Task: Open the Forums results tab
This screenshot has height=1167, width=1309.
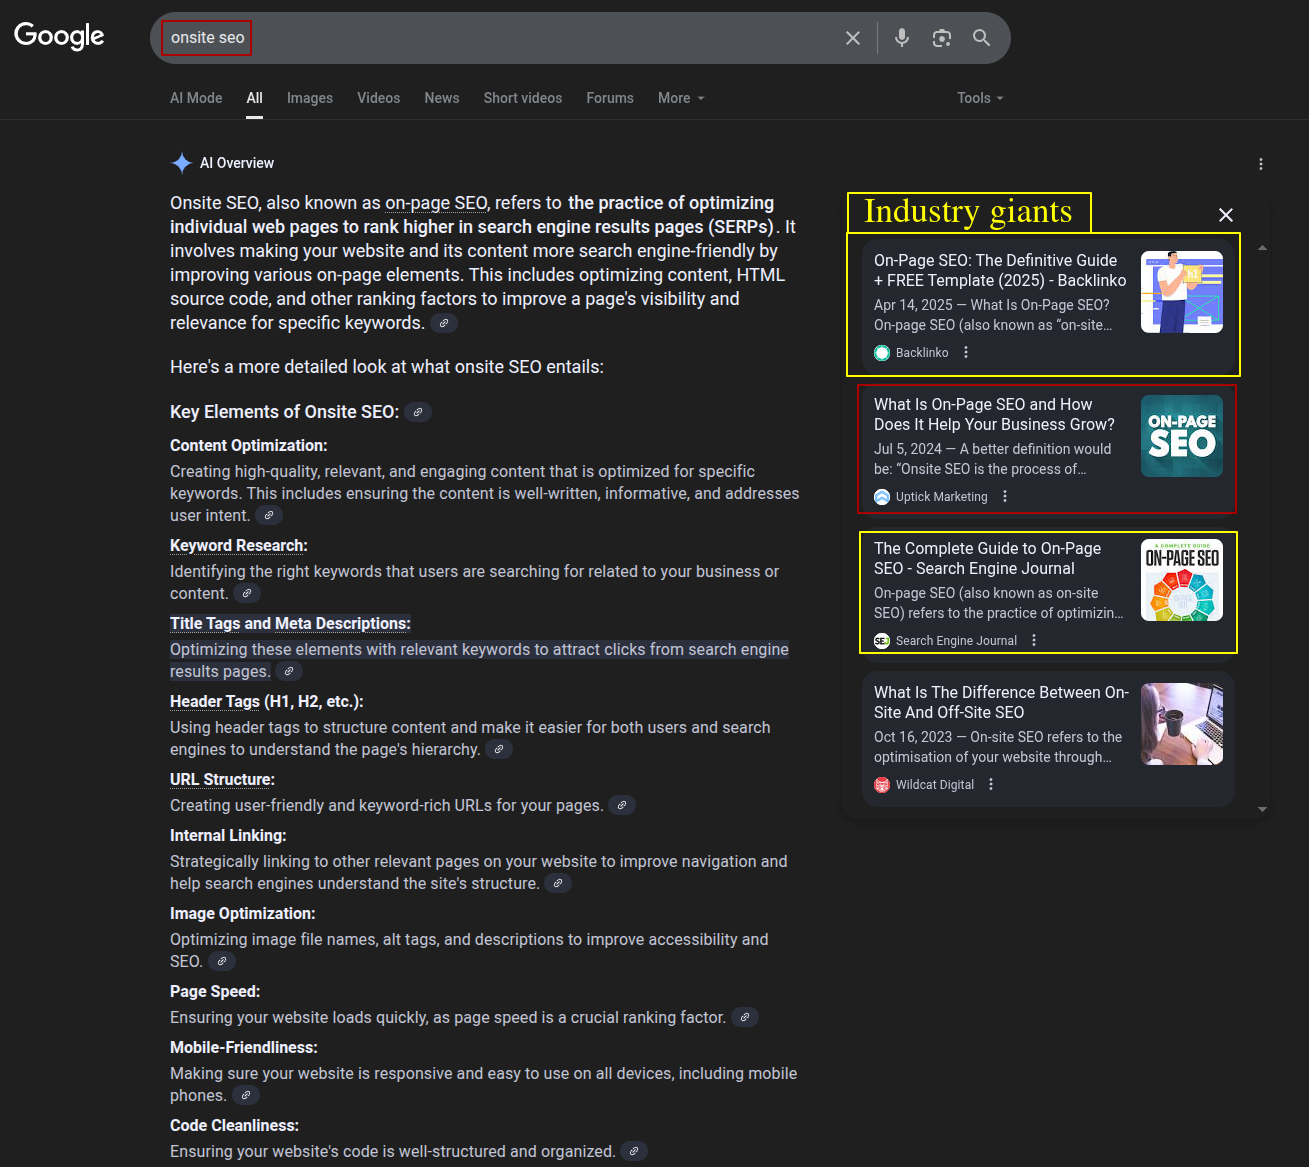Action: coord(610,98)
